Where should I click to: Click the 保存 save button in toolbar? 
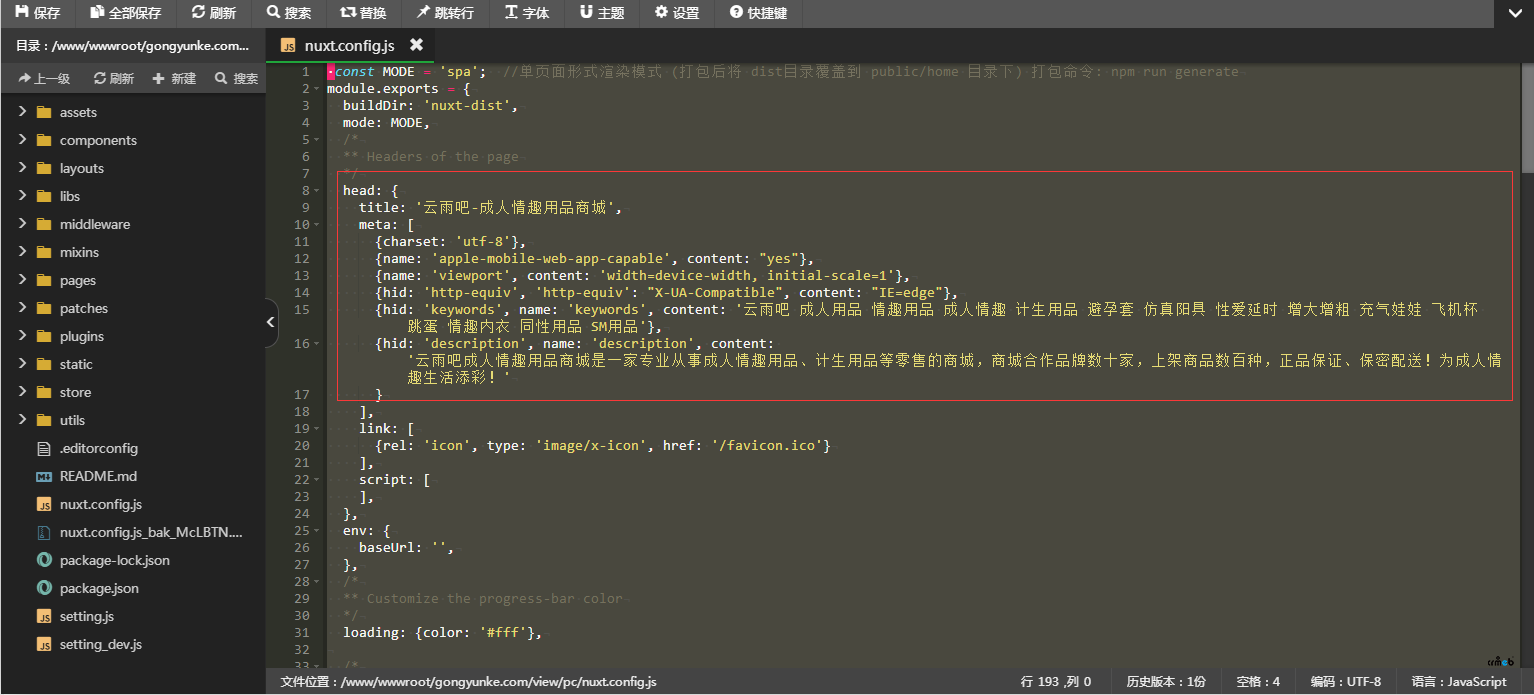[37, 13]
